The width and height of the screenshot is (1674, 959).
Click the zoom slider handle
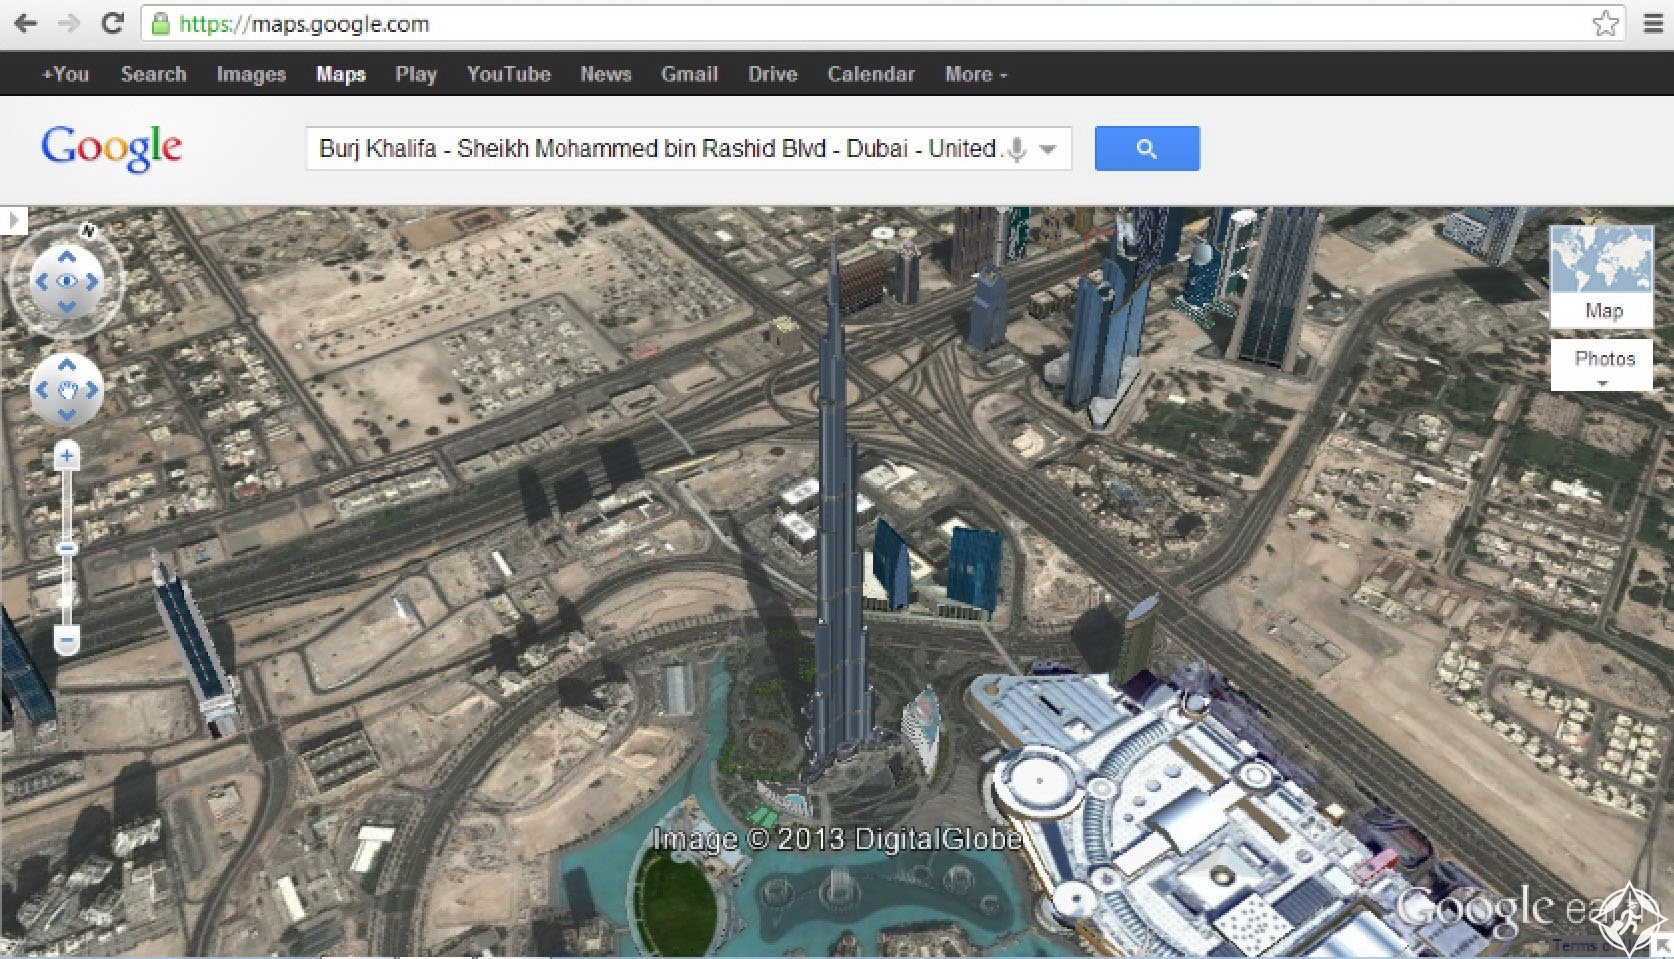pos(67,548)
